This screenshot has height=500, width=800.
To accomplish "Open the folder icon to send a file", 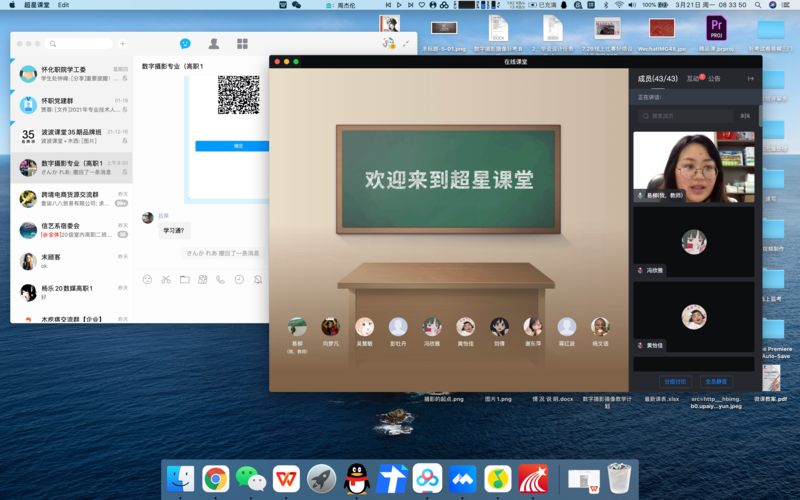I will point(184,280).
